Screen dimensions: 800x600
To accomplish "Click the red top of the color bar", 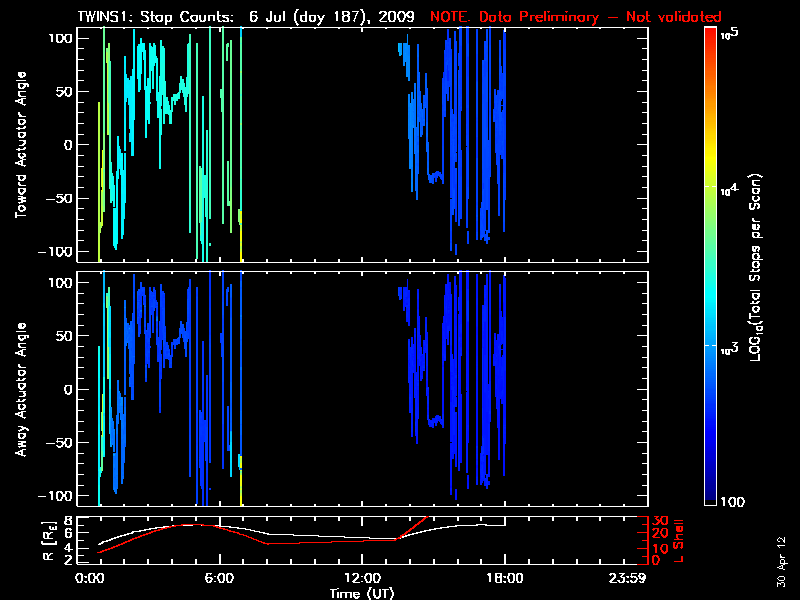I will [711, 35].
